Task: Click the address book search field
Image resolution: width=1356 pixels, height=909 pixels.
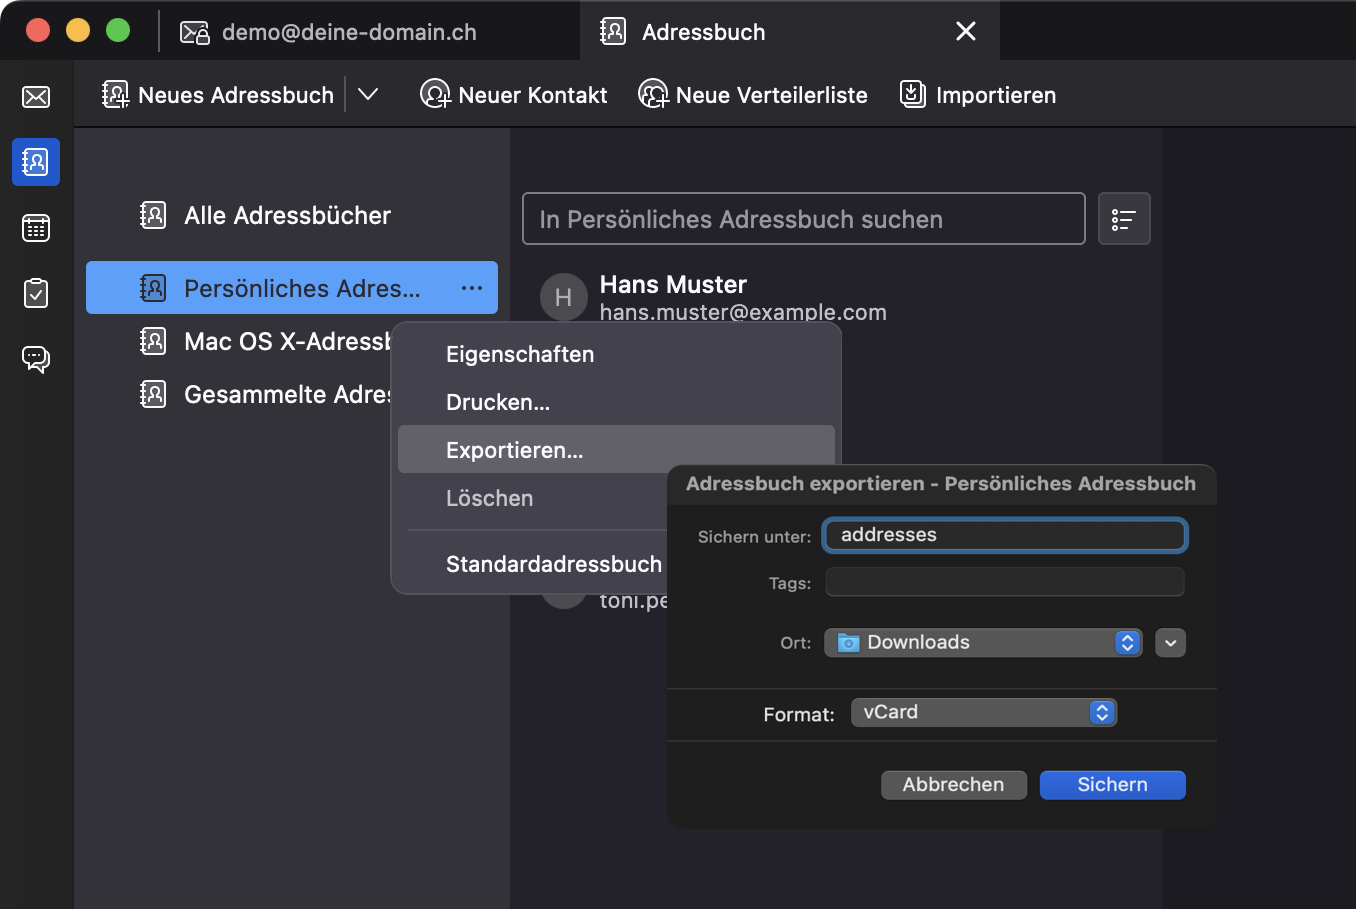Action: tap(804, 219)
